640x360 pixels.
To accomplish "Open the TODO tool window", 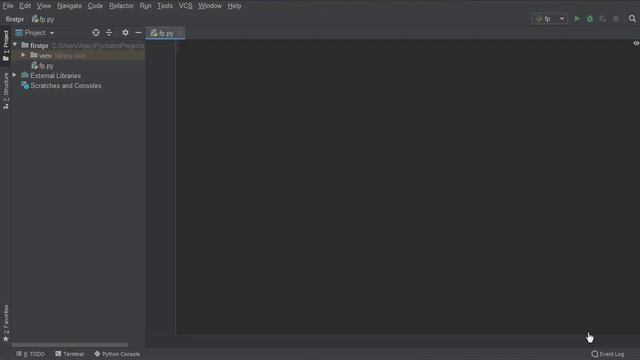I will click(x=31, y=354).
